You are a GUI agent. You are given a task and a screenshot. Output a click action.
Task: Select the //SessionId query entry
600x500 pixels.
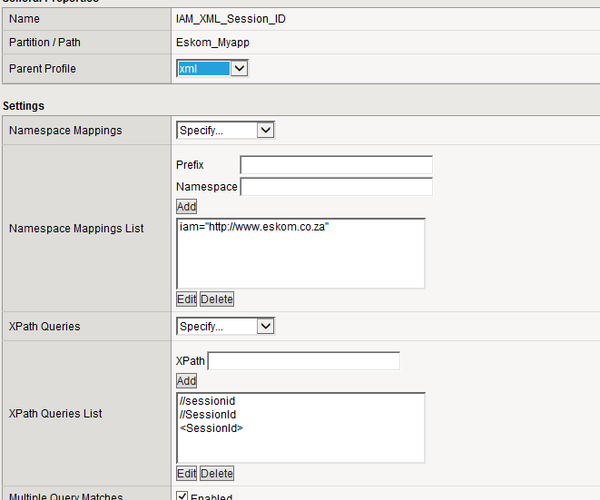[207, 414]
